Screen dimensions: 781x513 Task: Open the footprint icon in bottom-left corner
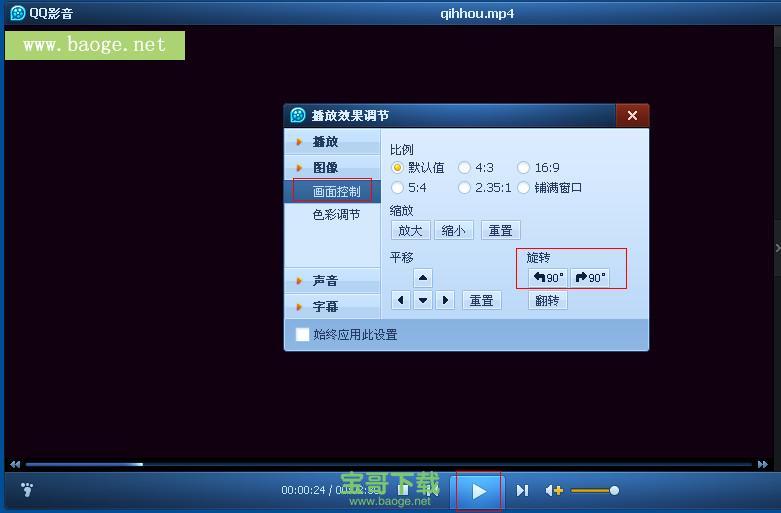[27, 489]
